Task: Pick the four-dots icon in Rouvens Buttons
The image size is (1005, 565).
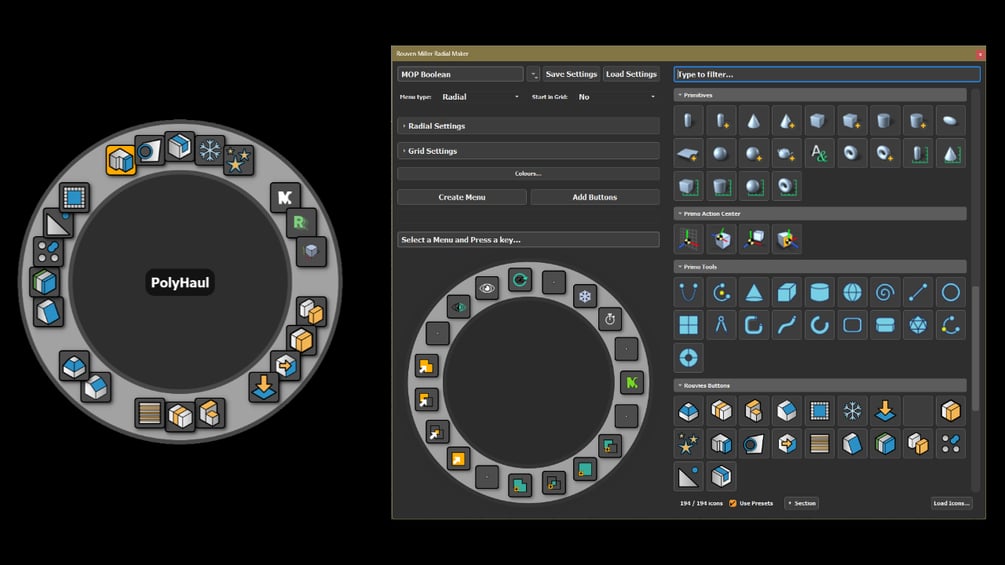Action: 951,444
